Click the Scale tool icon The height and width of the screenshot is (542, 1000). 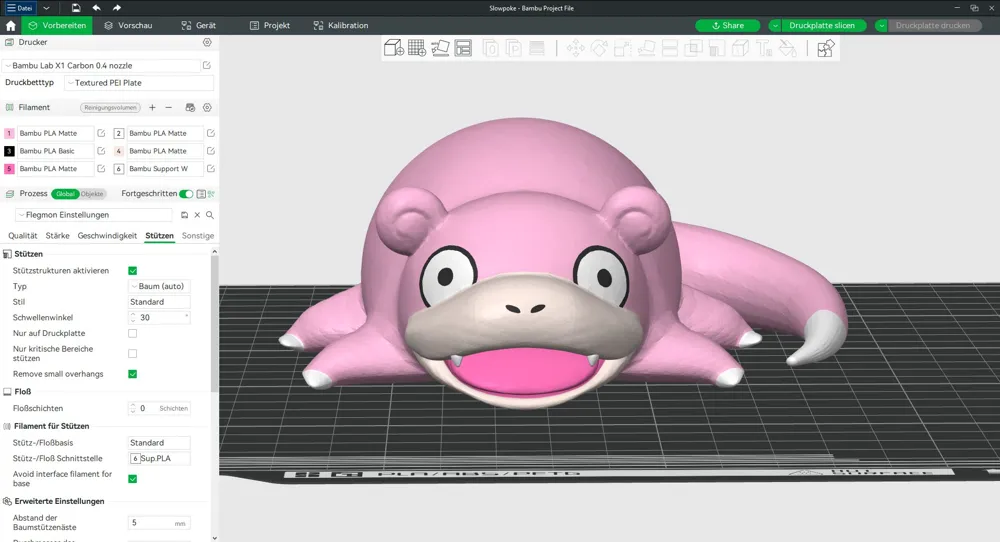tap(622, 48)
